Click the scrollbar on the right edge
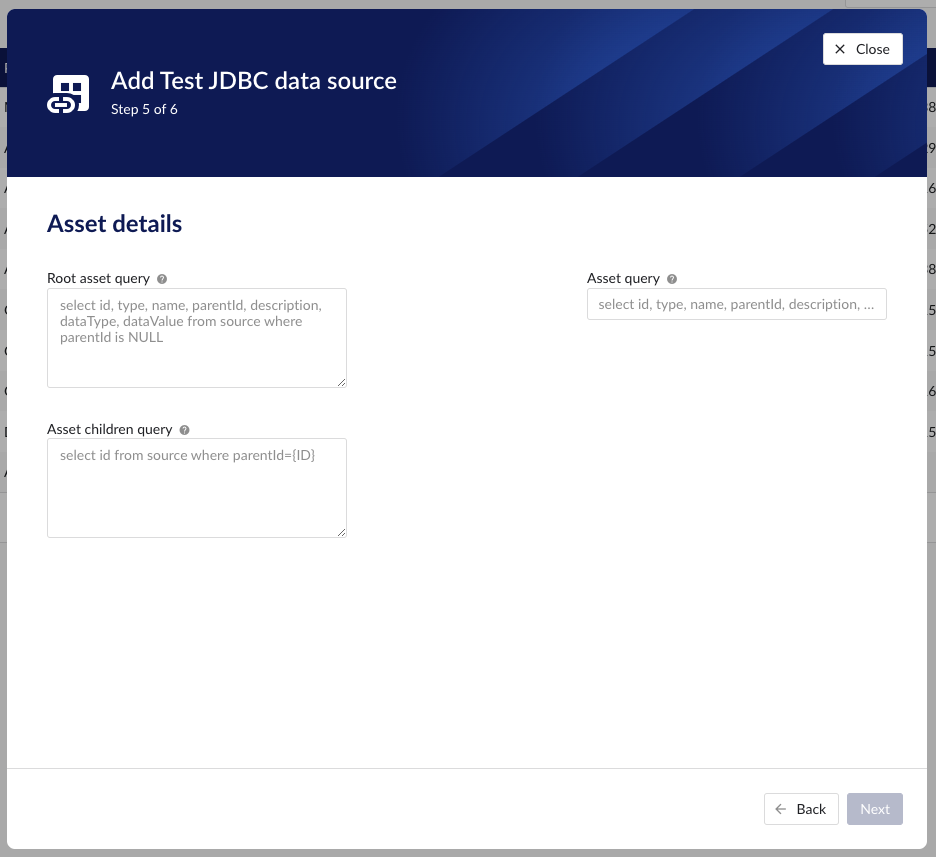The image size is (936, 857). coord(931,420)
